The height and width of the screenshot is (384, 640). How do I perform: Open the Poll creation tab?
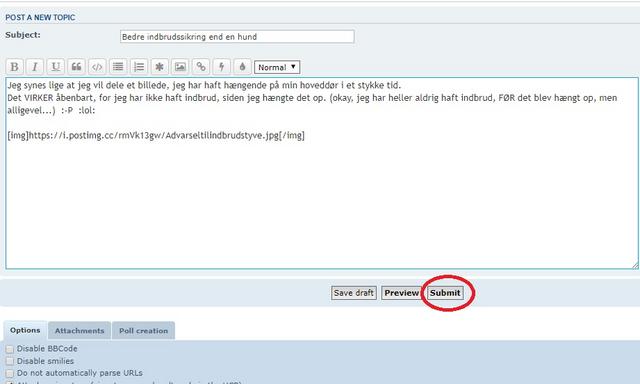click(144, 331)
